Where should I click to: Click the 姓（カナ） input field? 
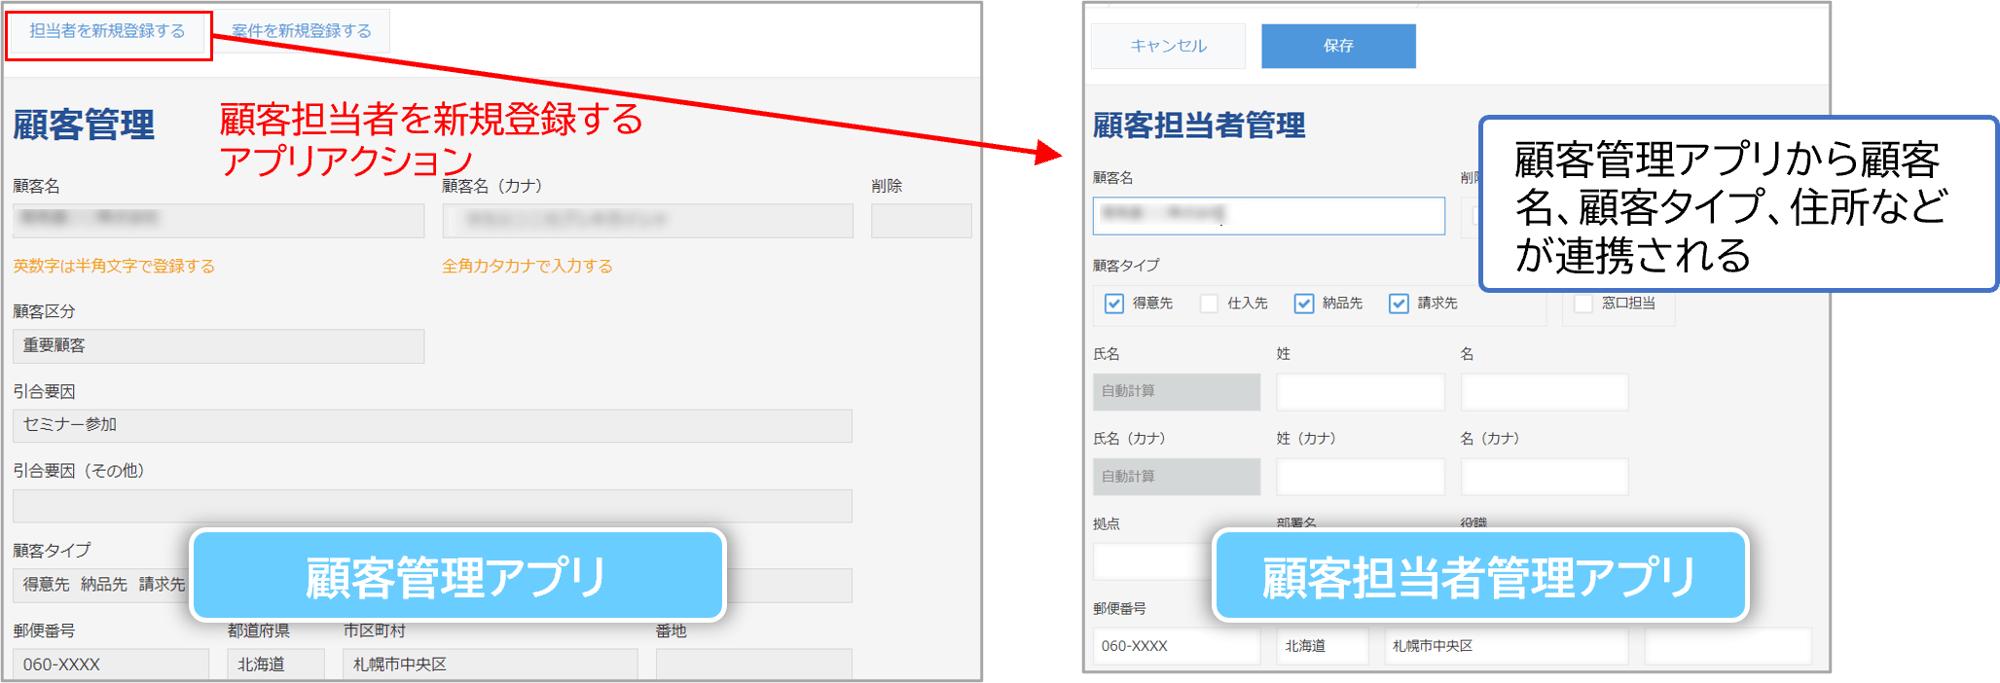pos(1360,477)
